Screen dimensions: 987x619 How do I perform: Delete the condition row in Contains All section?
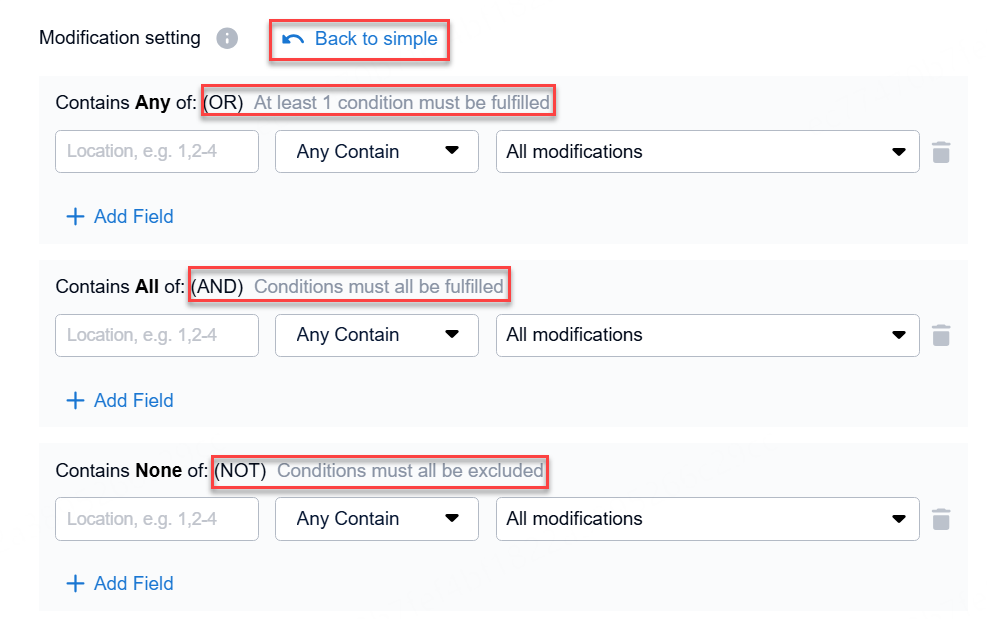click(x=940, y=335)
